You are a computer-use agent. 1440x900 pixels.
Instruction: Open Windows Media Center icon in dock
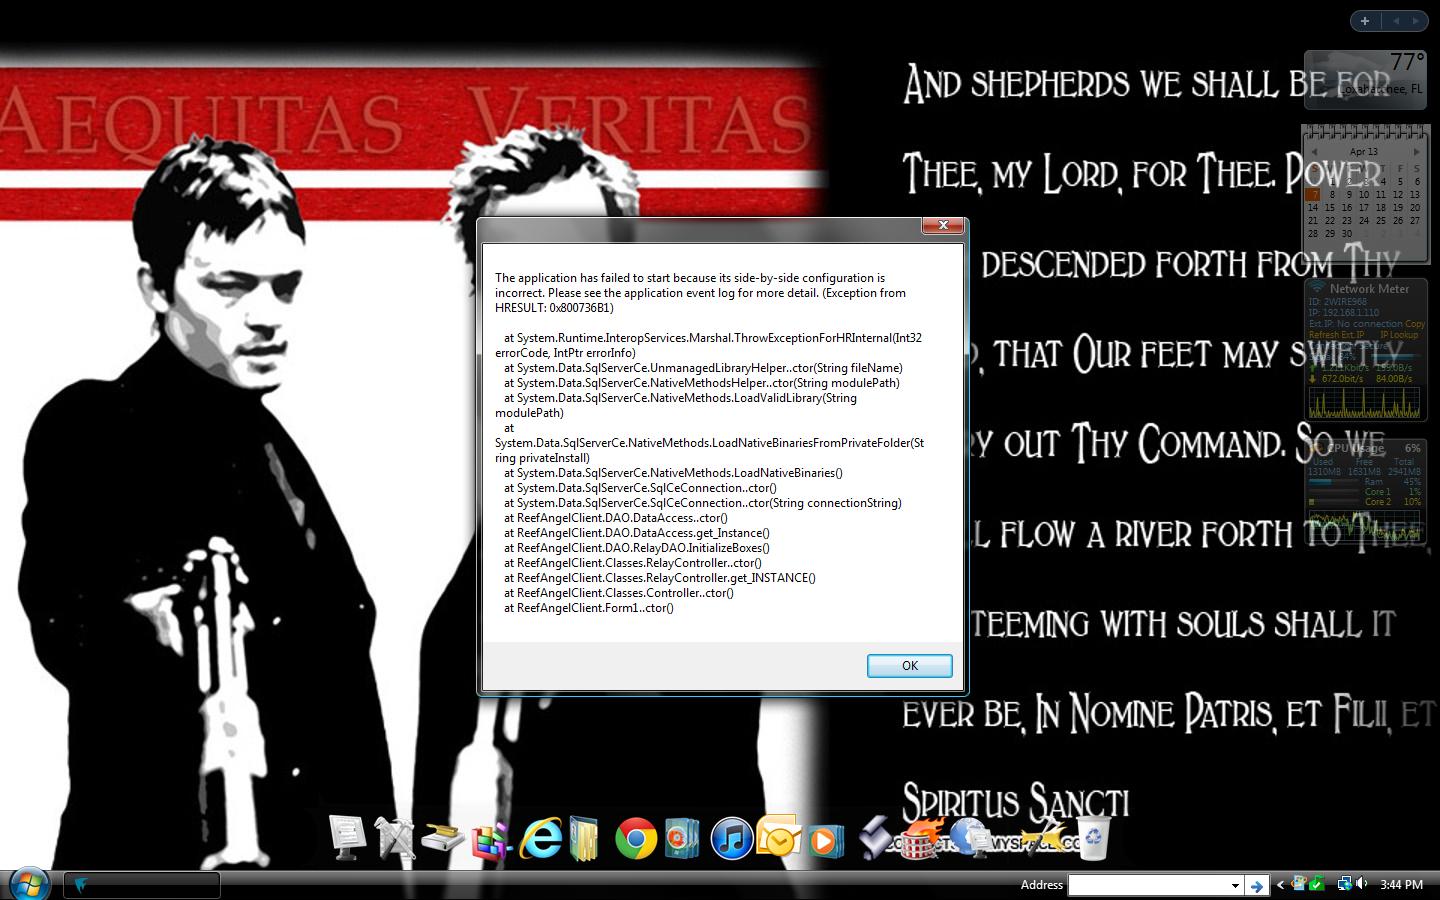click(x=683, y=838)
